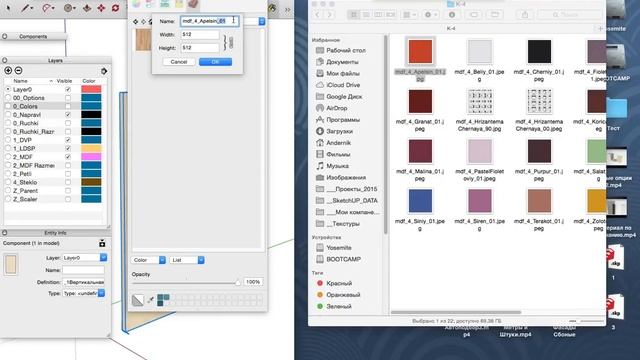Toggle visibility of 2_MDF layer
The image size is (640, 360).
68,157
